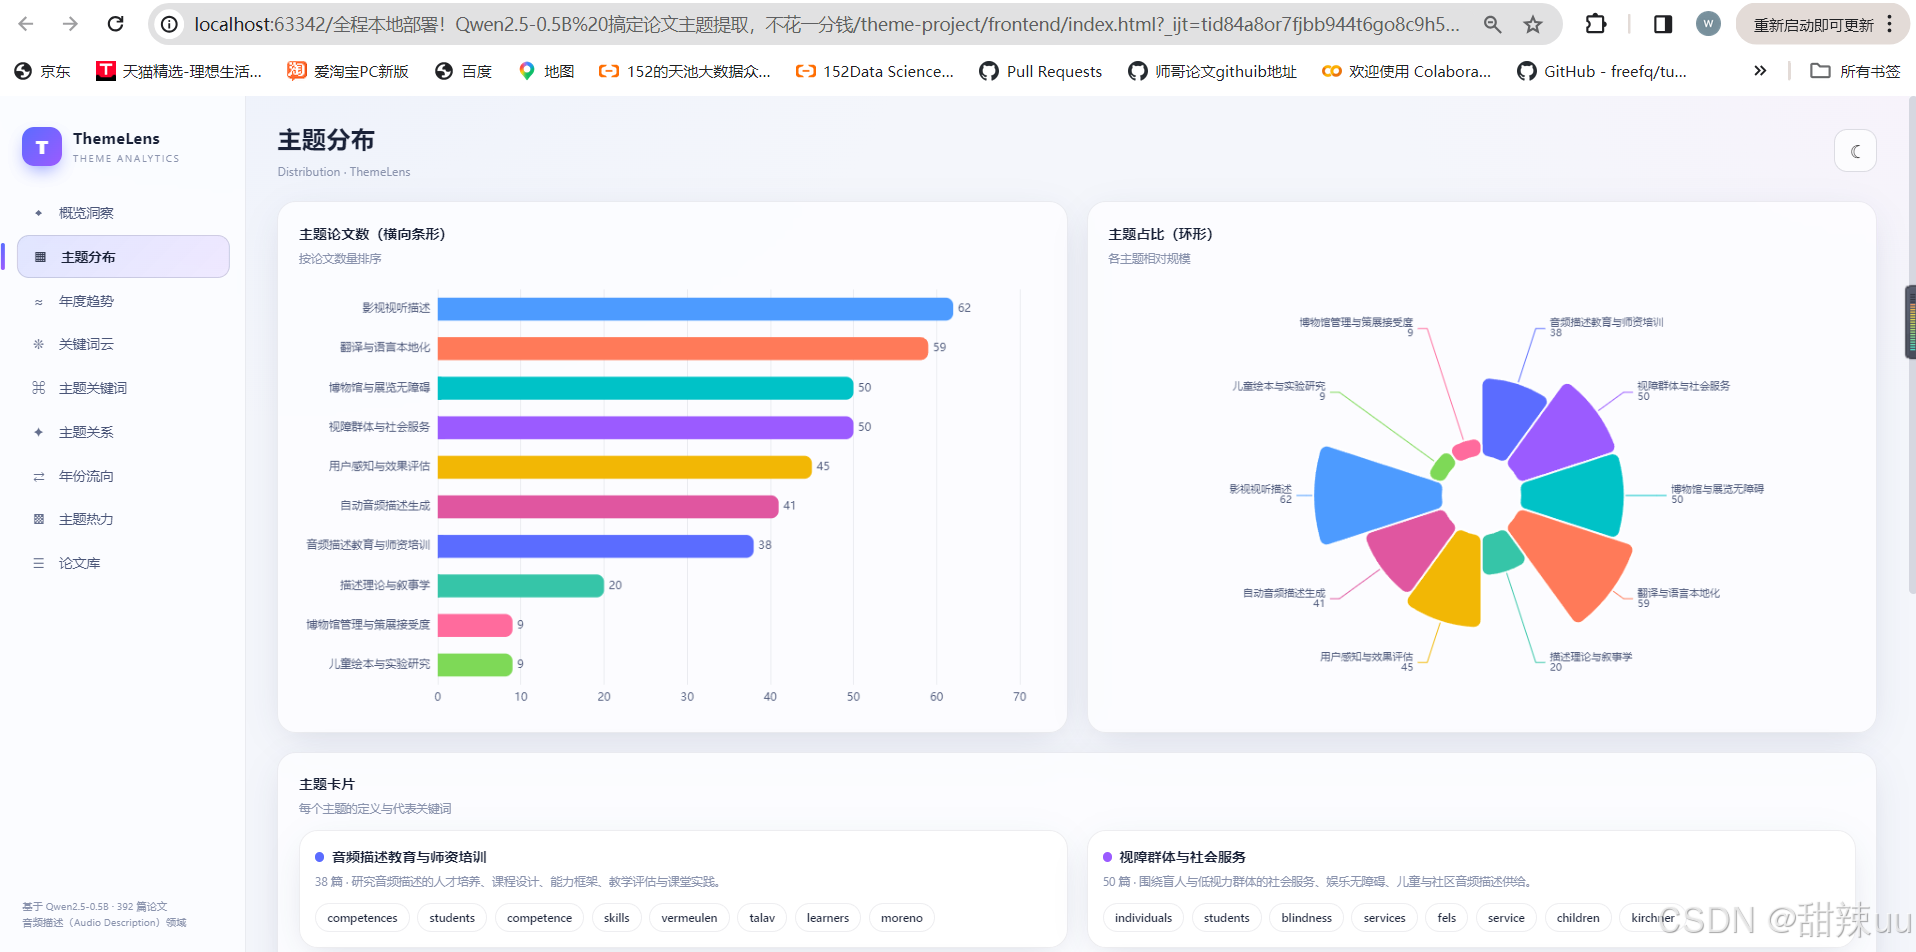1916x952 pixels.
Task: Click individuals keyword chip
Action: pyautogui.click(x=1143, y=918)
